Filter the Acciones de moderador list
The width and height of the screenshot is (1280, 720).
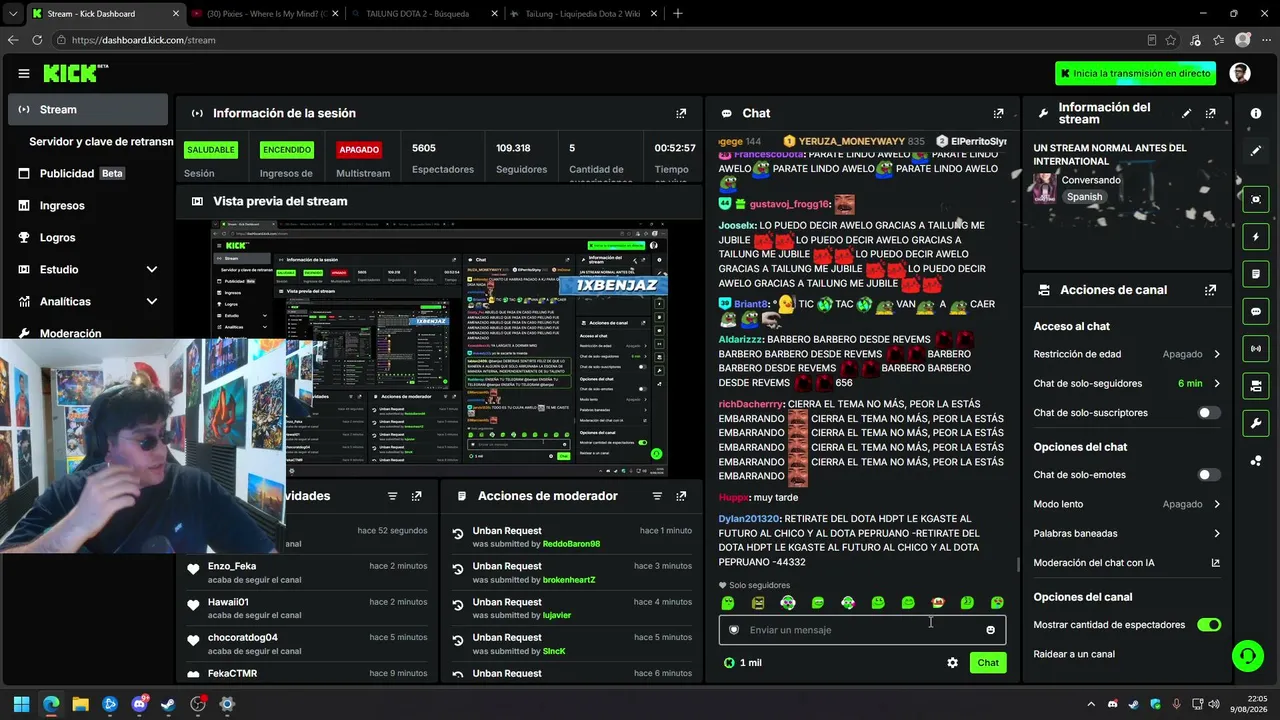[x=657, y=496]
